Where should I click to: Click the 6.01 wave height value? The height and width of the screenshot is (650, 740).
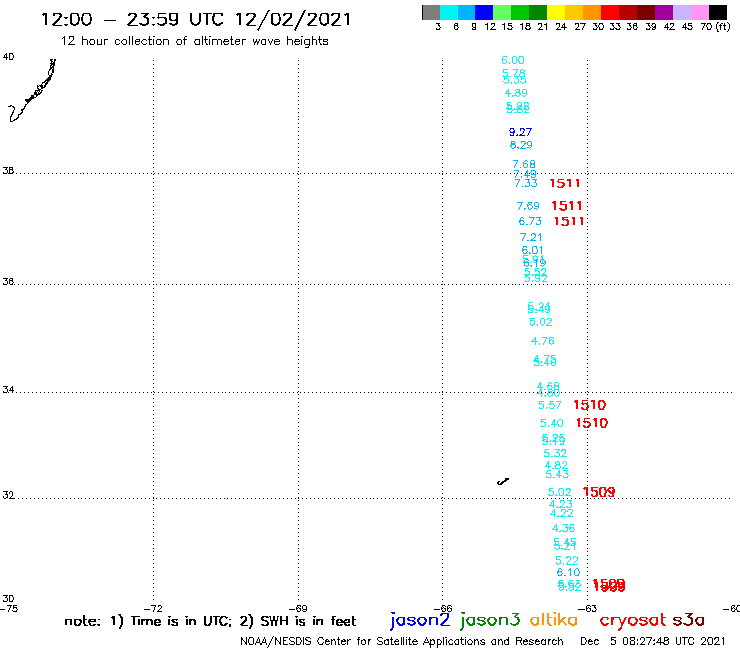coord(532,250)
